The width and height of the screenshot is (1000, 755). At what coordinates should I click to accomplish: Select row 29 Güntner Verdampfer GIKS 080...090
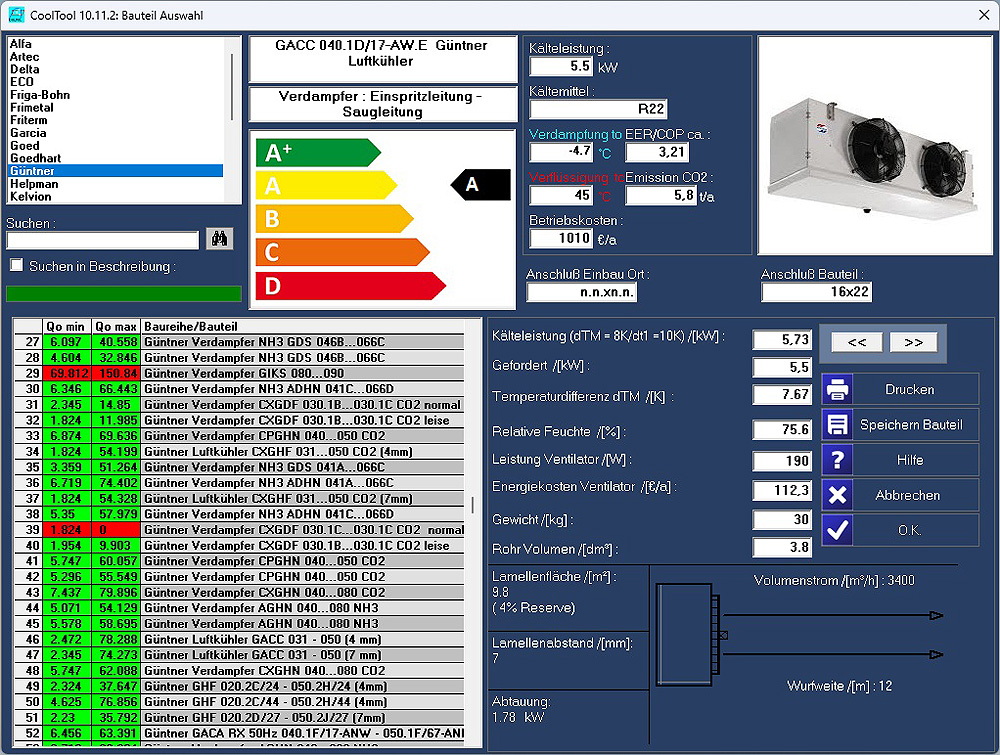click(240, 374)
